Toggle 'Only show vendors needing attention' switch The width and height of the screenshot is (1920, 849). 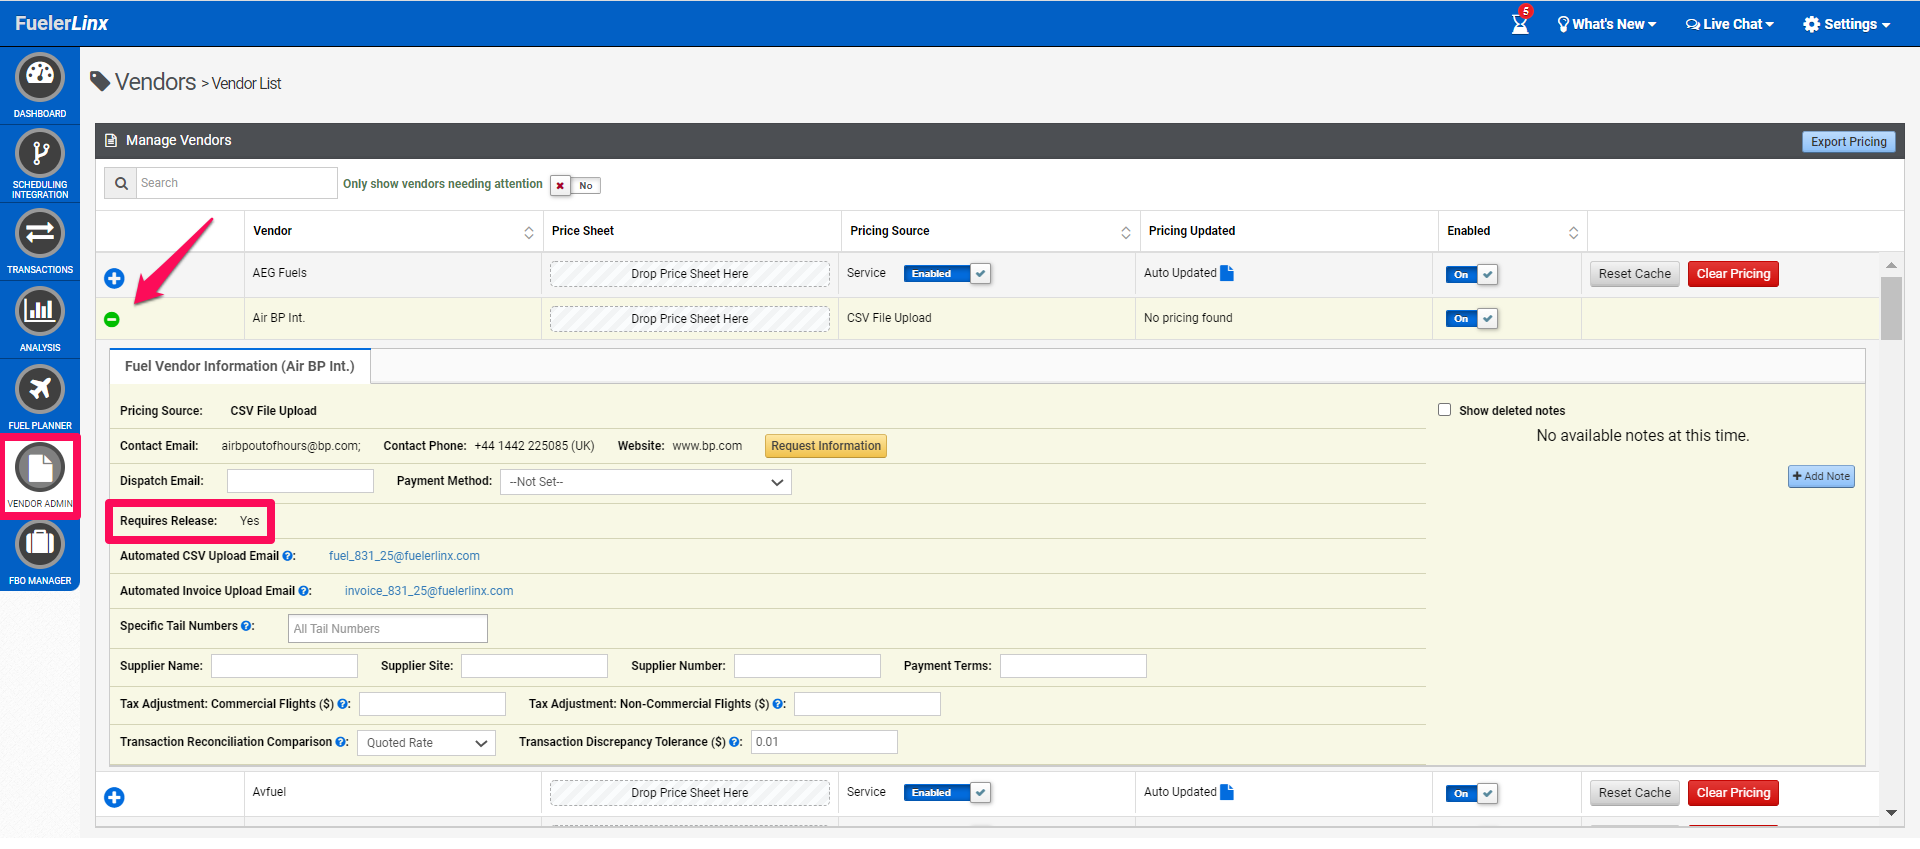pyautogui.click(x=575, y=186)
